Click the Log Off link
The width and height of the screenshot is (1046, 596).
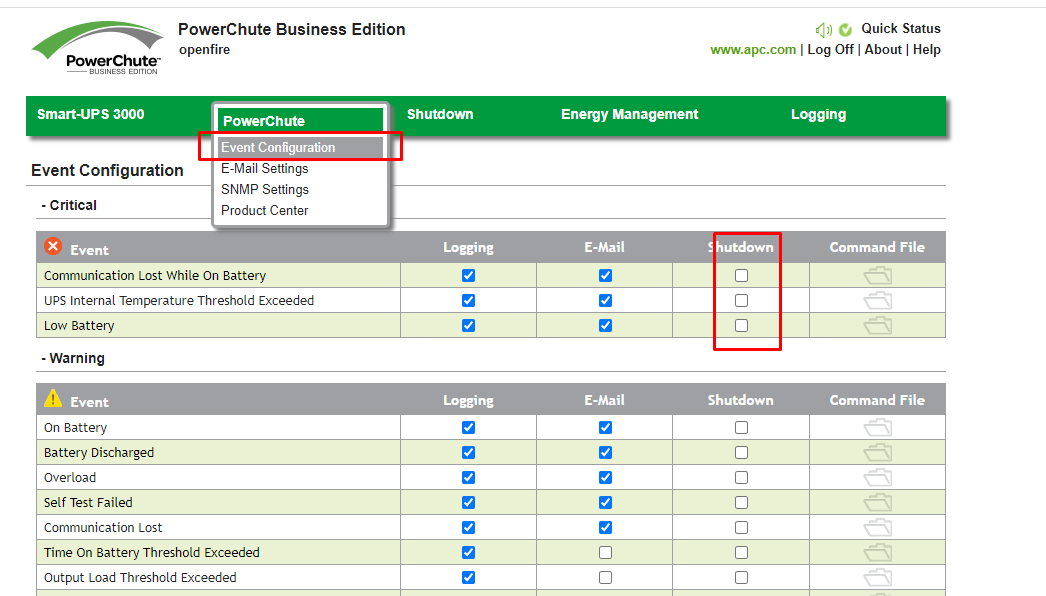coord(831,49)
